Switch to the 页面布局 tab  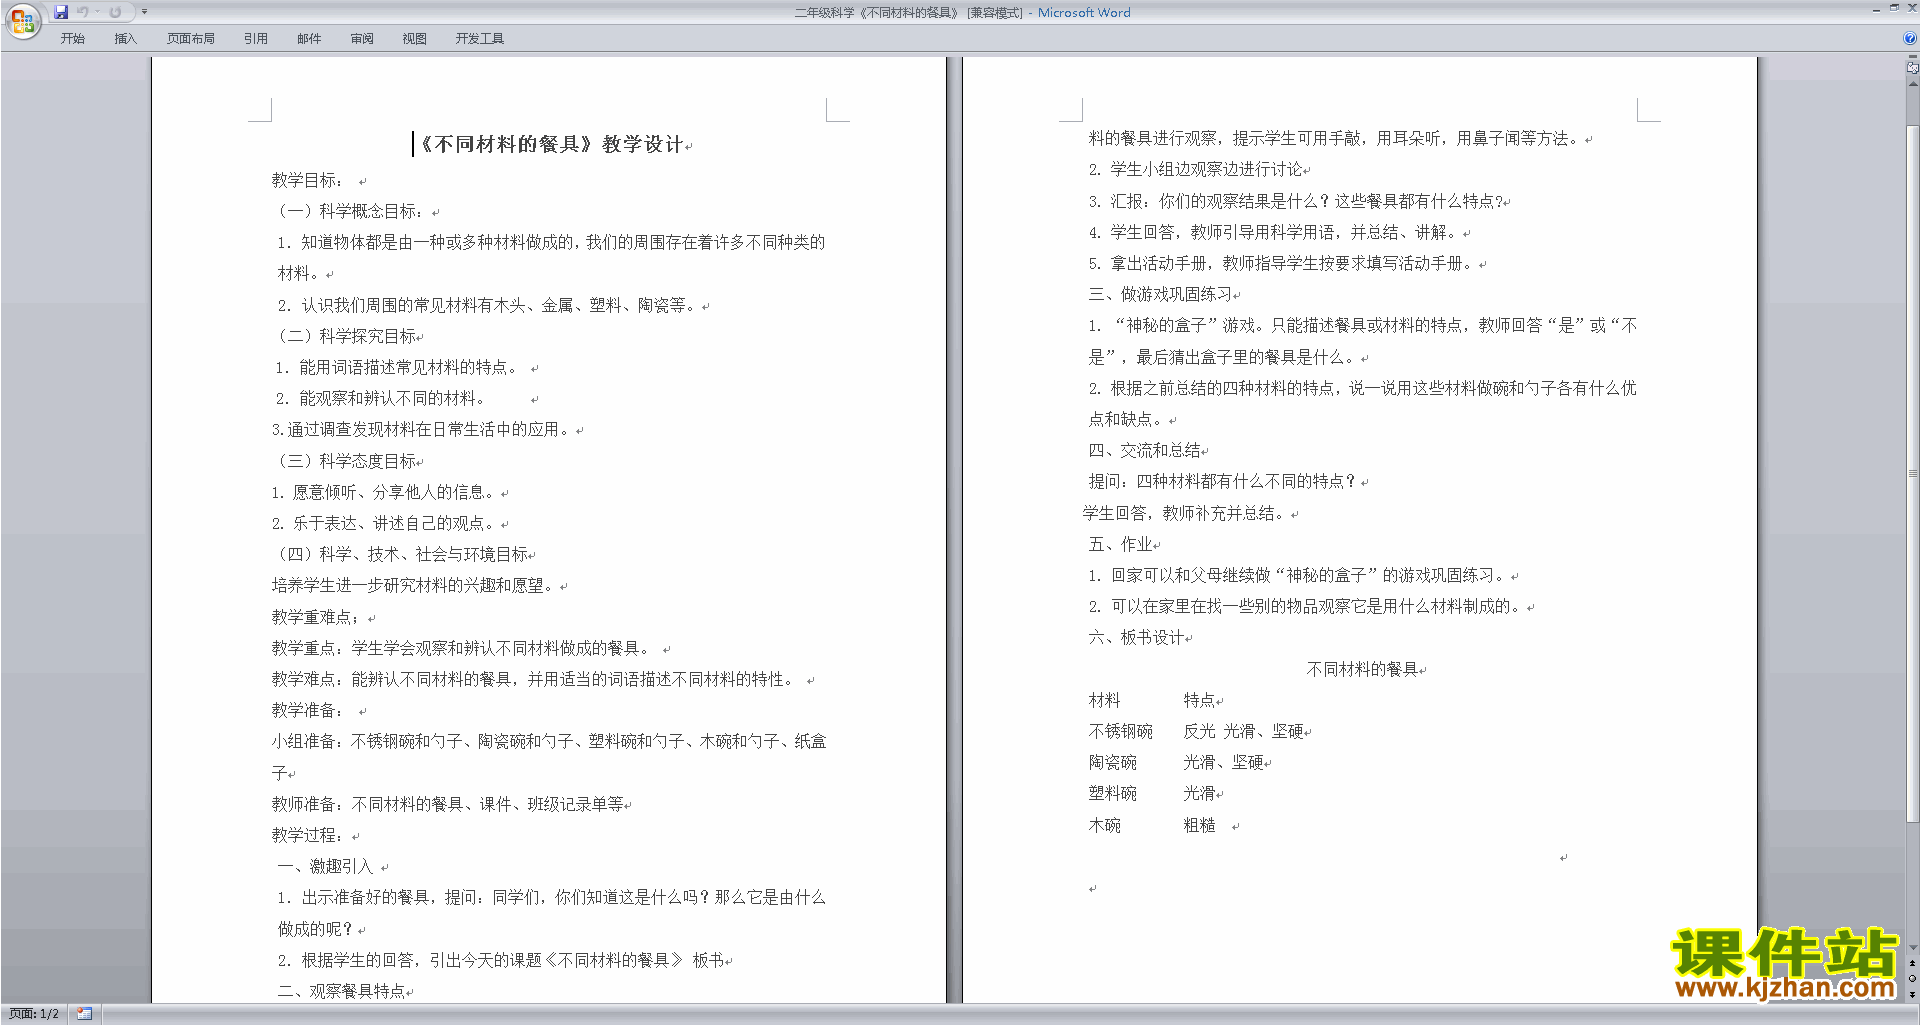coord(191,38)
